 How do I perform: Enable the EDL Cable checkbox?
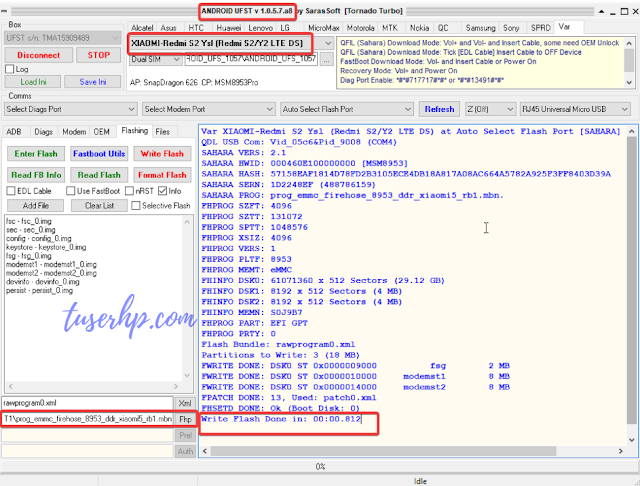[x=11, y=191]
